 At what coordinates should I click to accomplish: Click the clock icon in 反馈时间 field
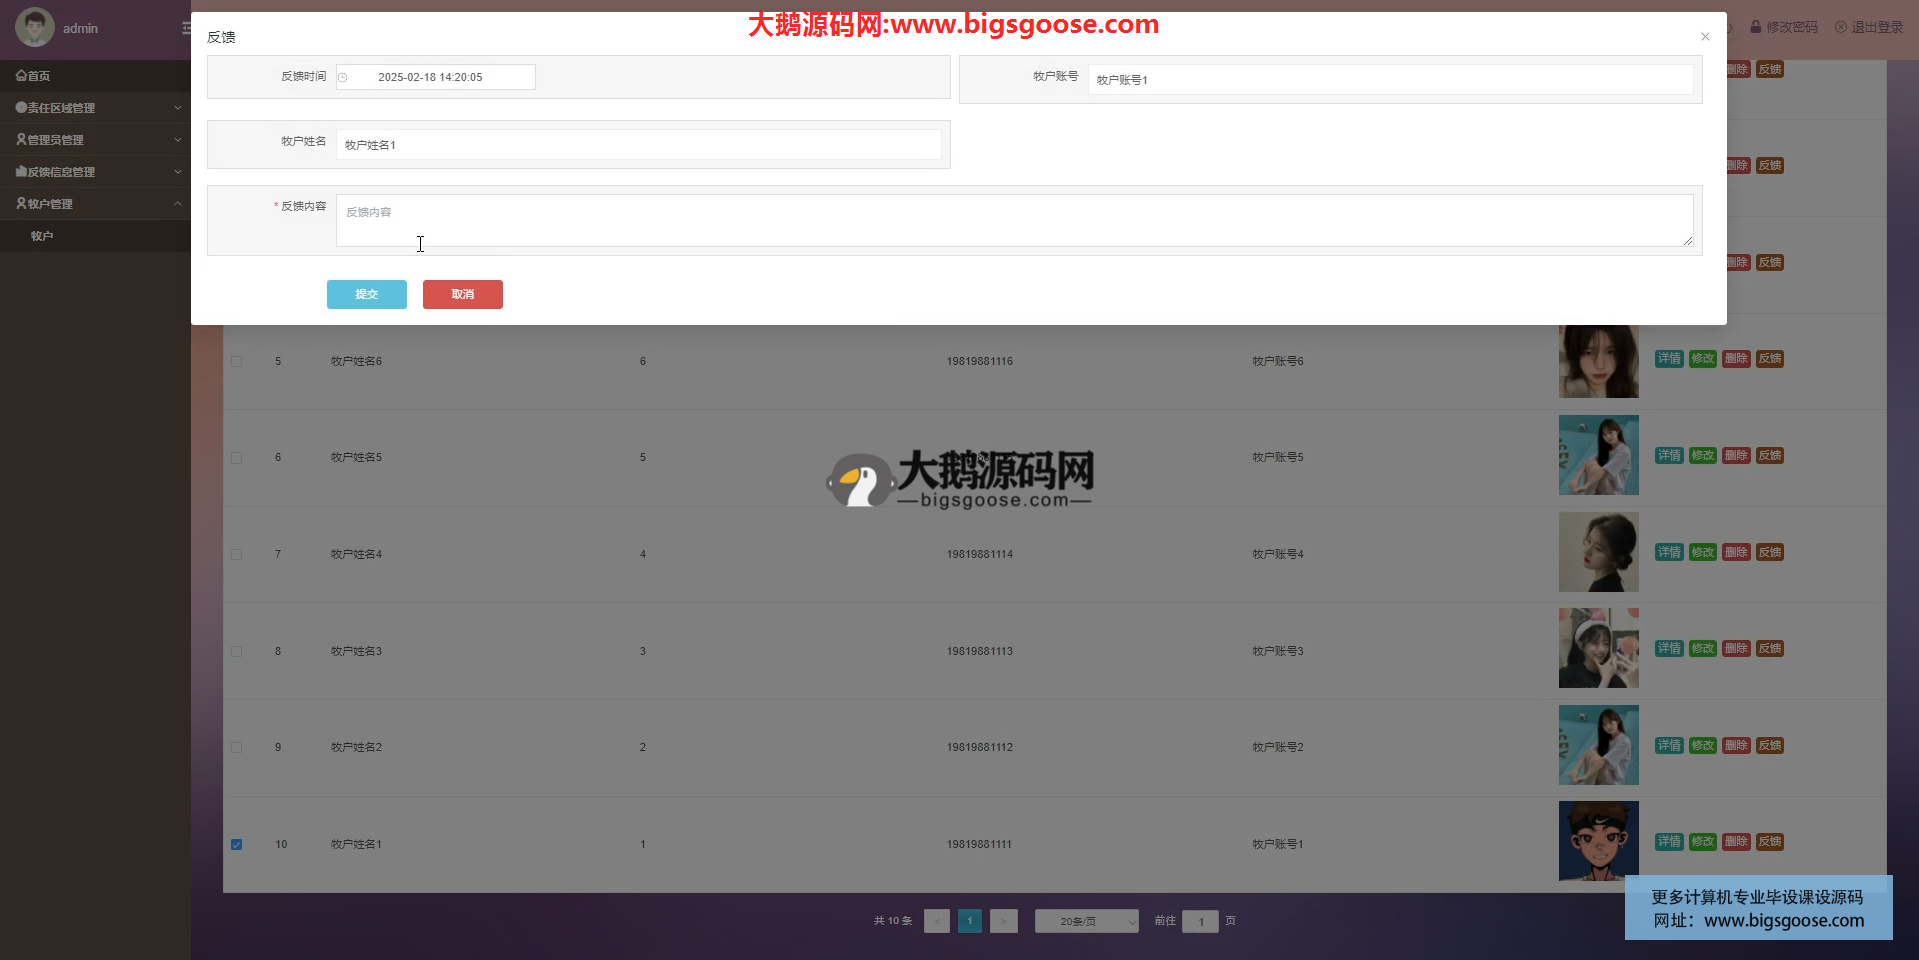point(343,77)
